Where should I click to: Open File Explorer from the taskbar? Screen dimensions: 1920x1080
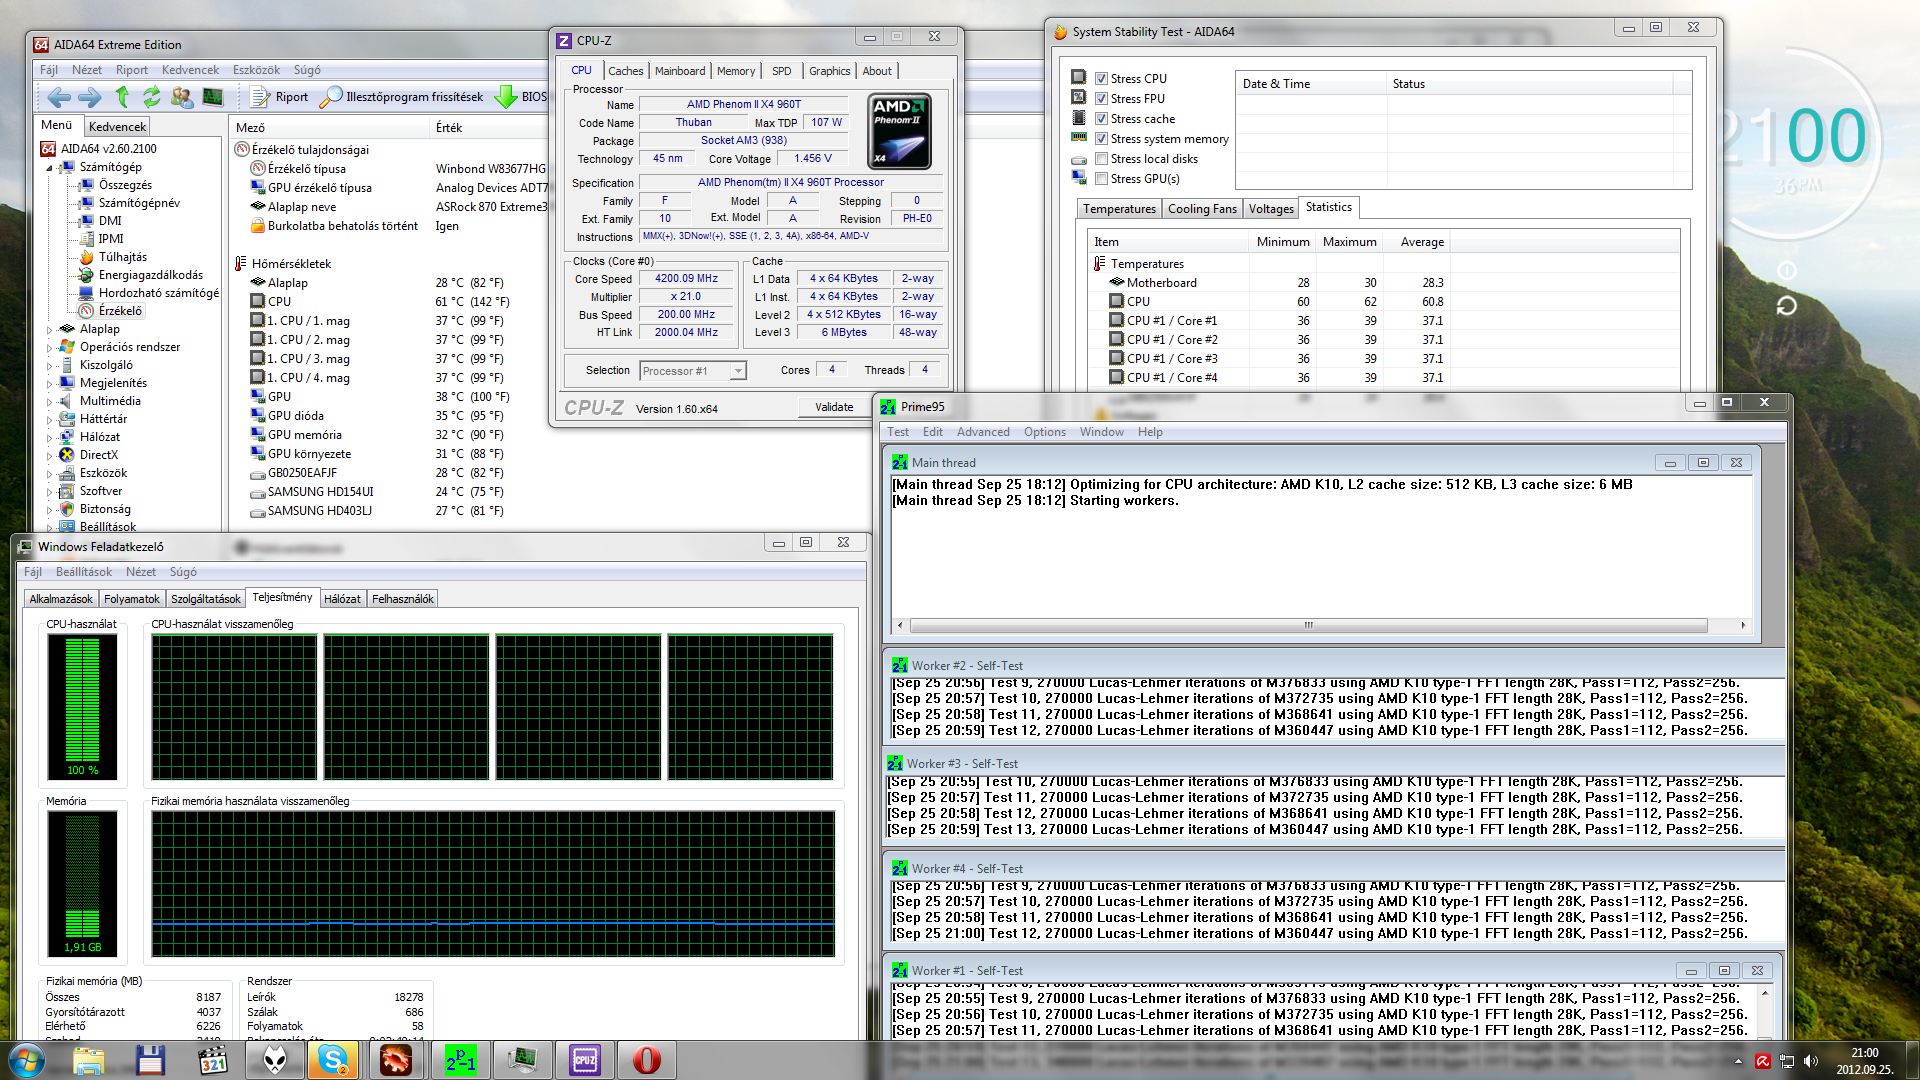[x=88, y=1060]
